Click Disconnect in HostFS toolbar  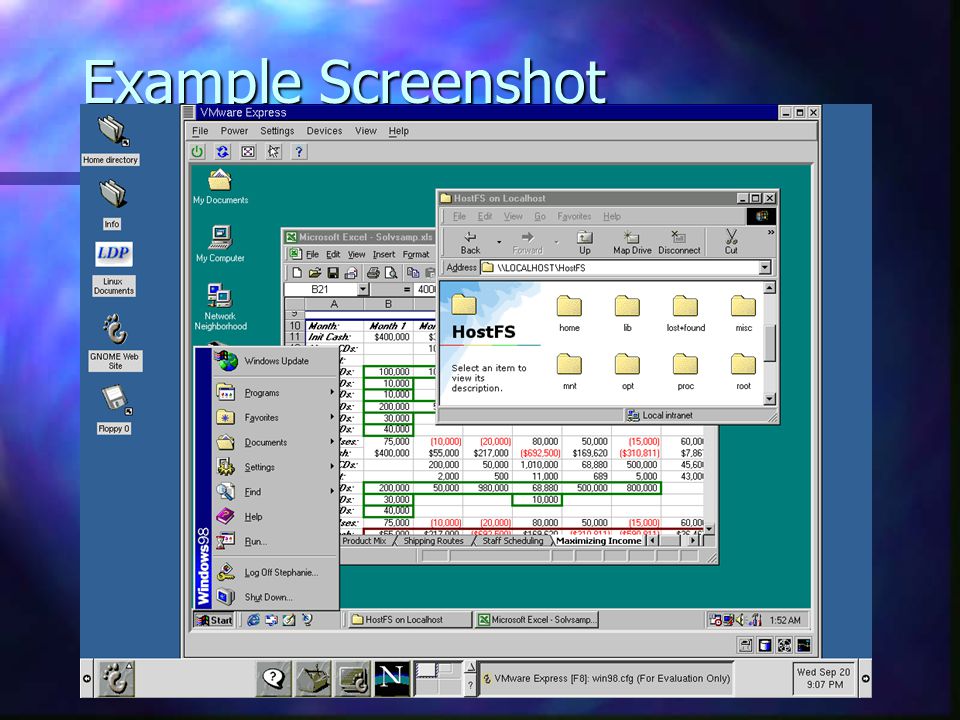coord(679,242)
